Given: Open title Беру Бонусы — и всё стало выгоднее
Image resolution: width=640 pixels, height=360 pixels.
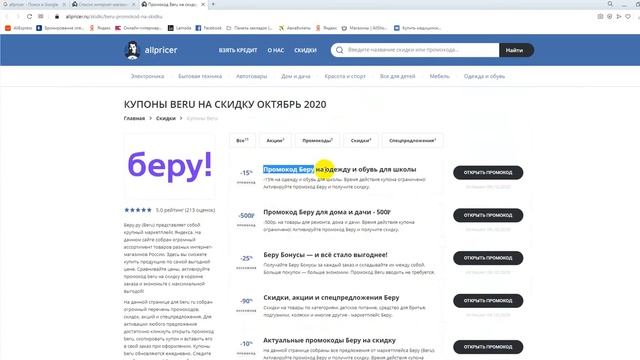Looking at the screenshot, I should 325,255.
